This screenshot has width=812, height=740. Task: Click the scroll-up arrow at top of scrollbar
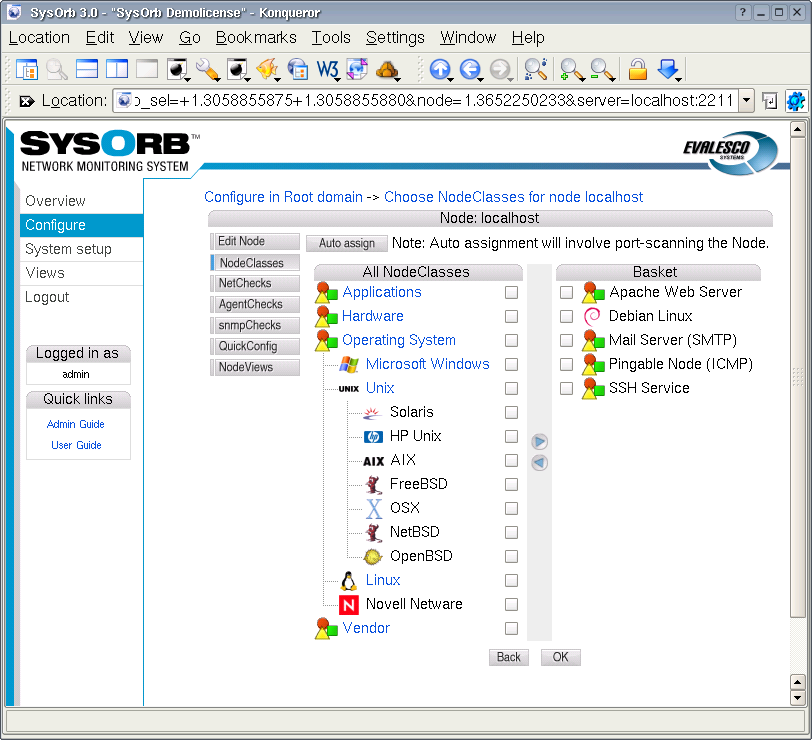798,129
